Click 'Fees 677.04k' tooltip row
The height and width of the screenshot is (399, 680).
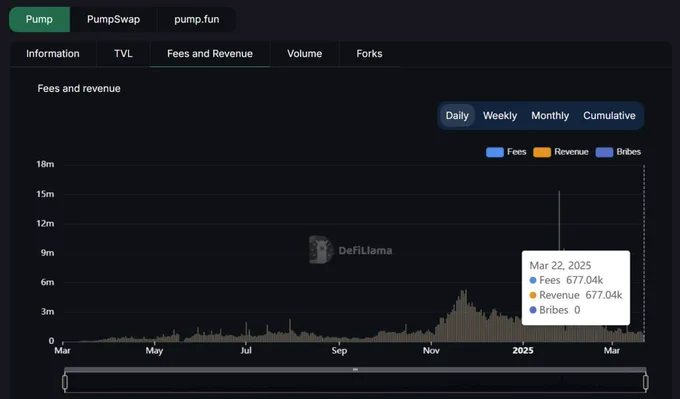tap(566, 281)
